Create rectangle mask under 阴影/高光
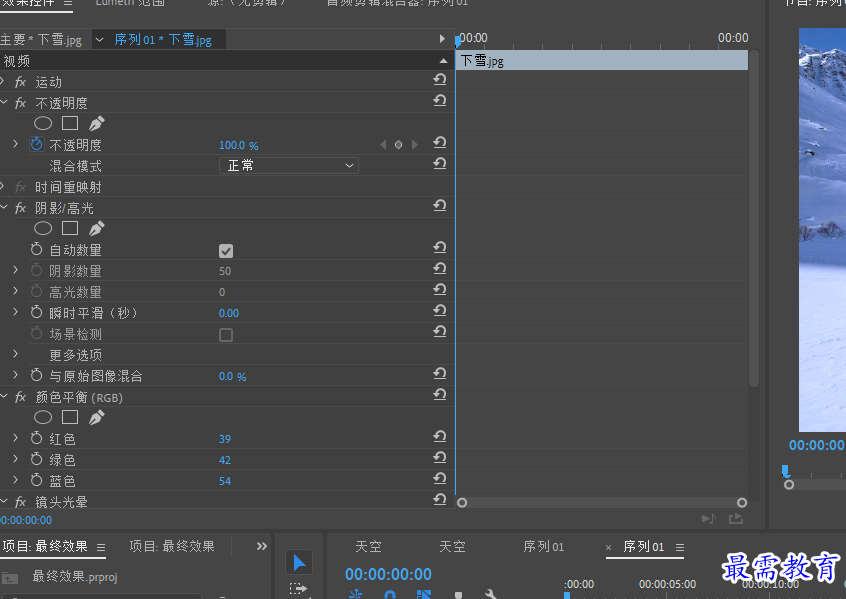Screen dimensions: 846x599 pyautogui.click(x=70, y=228)
